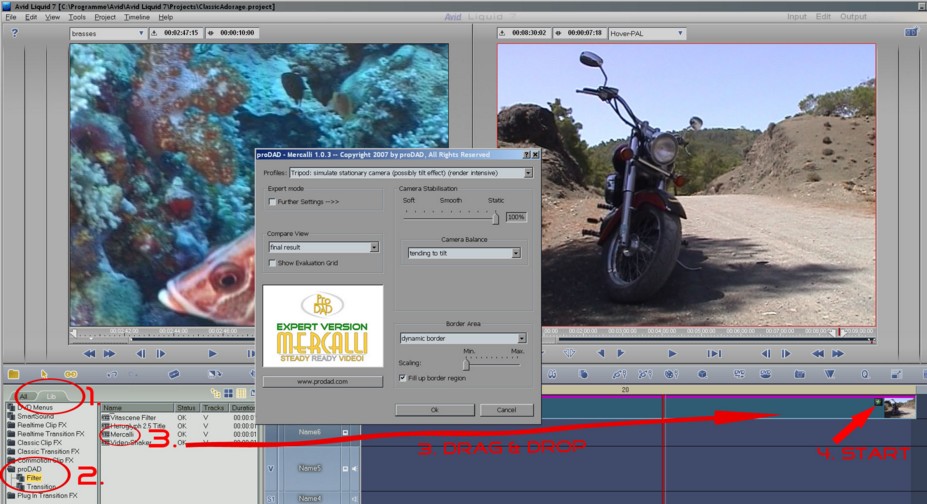This screenshot has height=504, width=927.
Task: Open the Camera Balance tending to tilt dropdown
Action: point(464,253)
